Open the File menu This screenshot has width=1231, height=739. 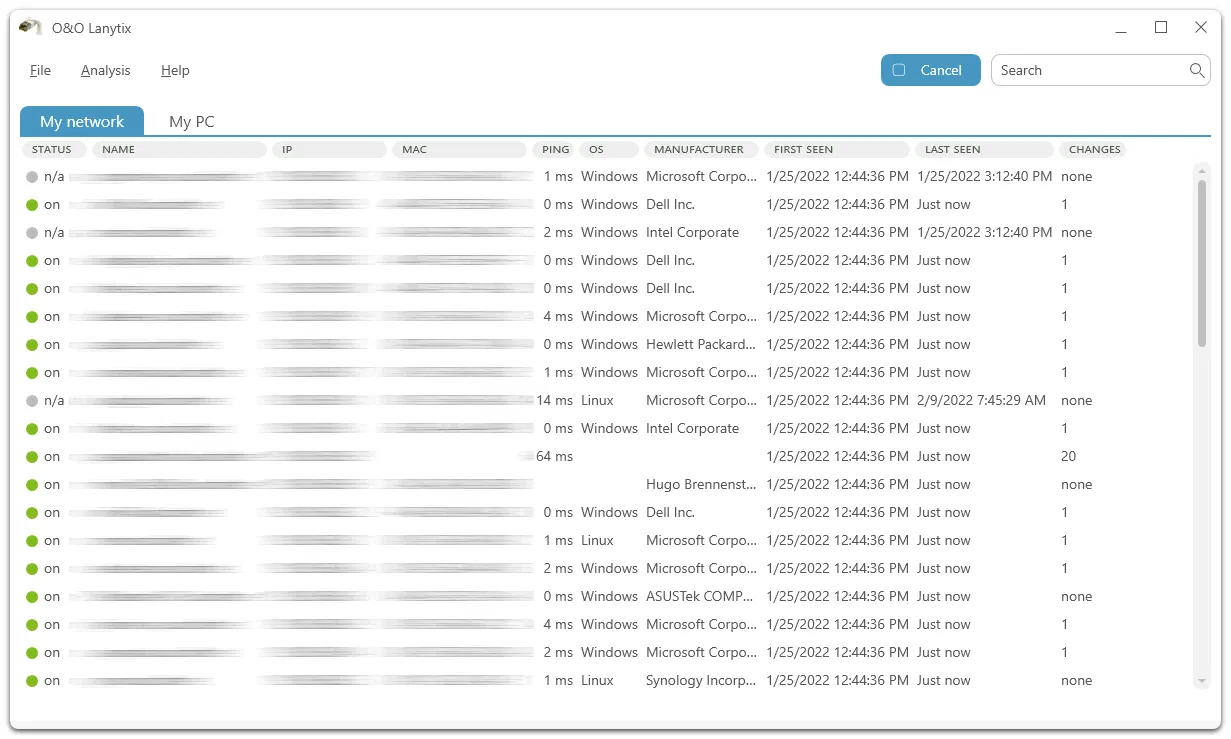(40, 70)
